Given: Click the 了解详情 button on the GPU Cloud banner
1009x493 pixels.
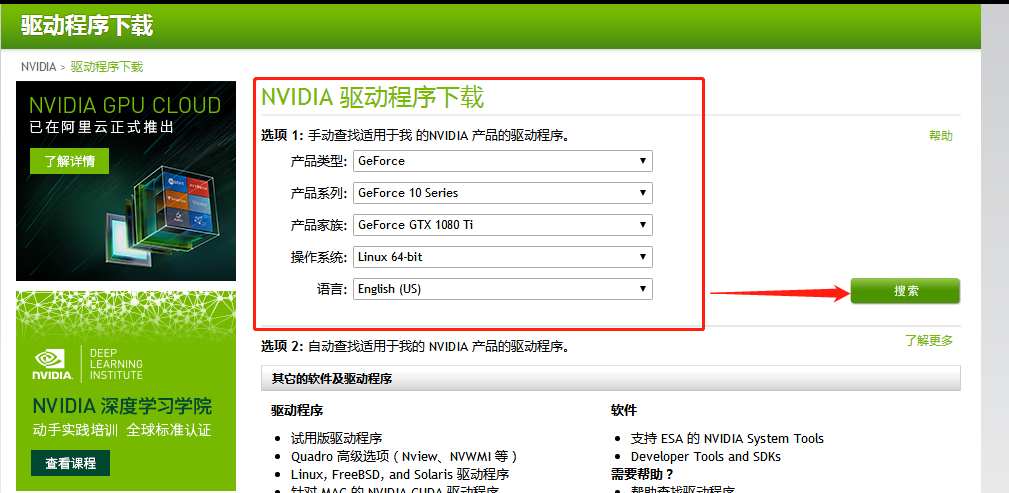Looking at the screenshot, I should click(69, 162).
